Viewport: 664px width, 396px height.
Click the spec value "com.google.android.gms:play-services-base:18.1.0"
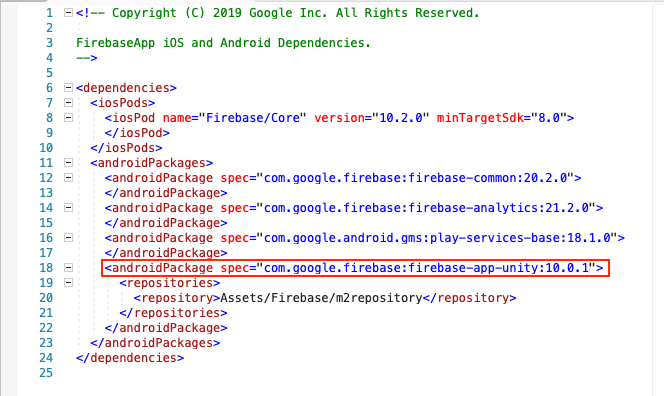[x=437, y=238]
